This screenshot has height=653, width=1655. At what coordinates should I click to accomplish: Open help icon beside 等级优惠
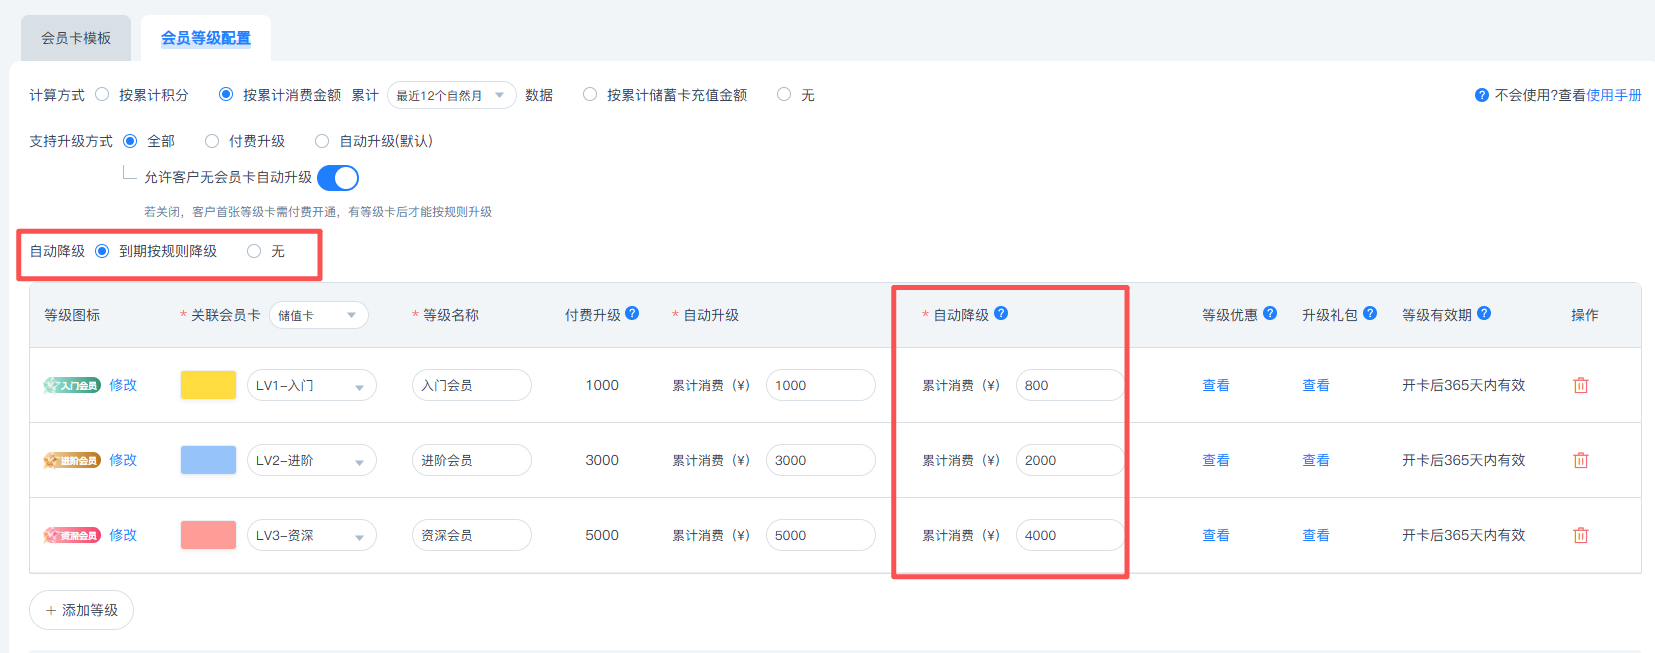click(x=1270, y=313)
